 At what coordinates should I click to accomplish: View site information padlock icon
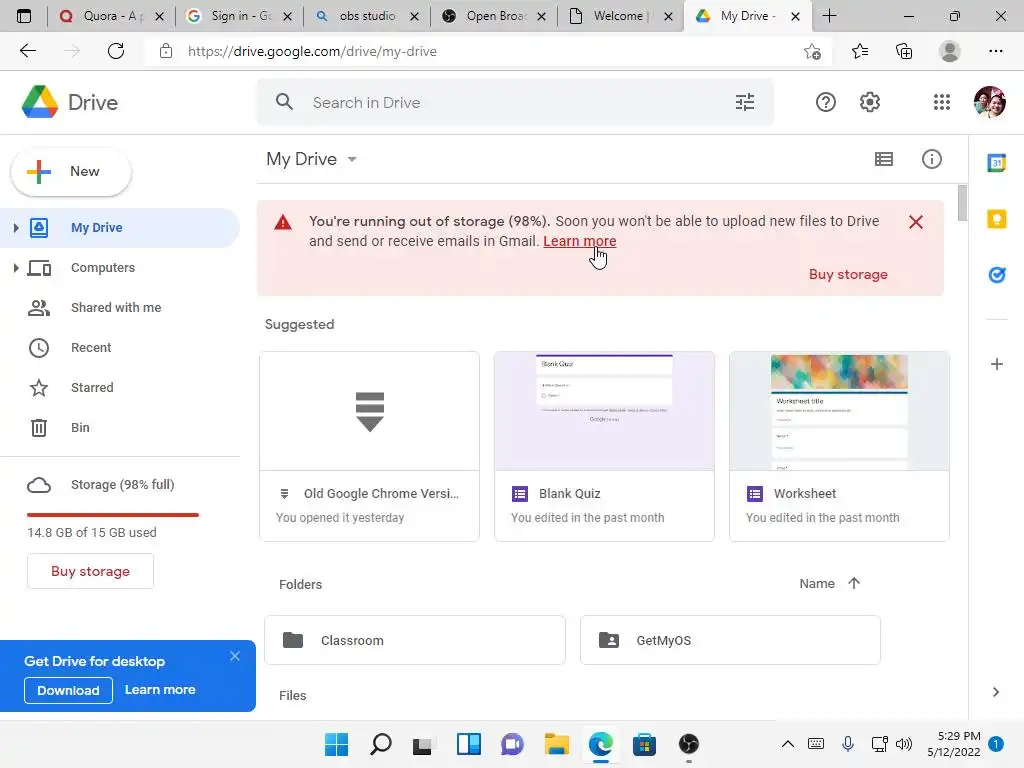pyautogui.click(x=166, y=51)
